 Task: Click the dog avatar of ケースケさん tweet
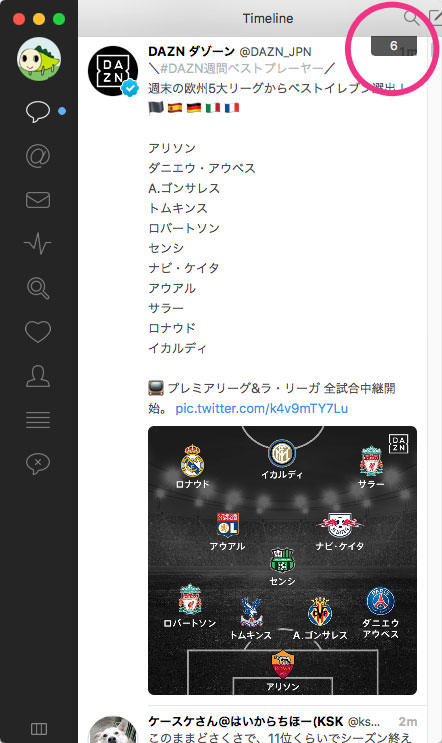point(113,730)
